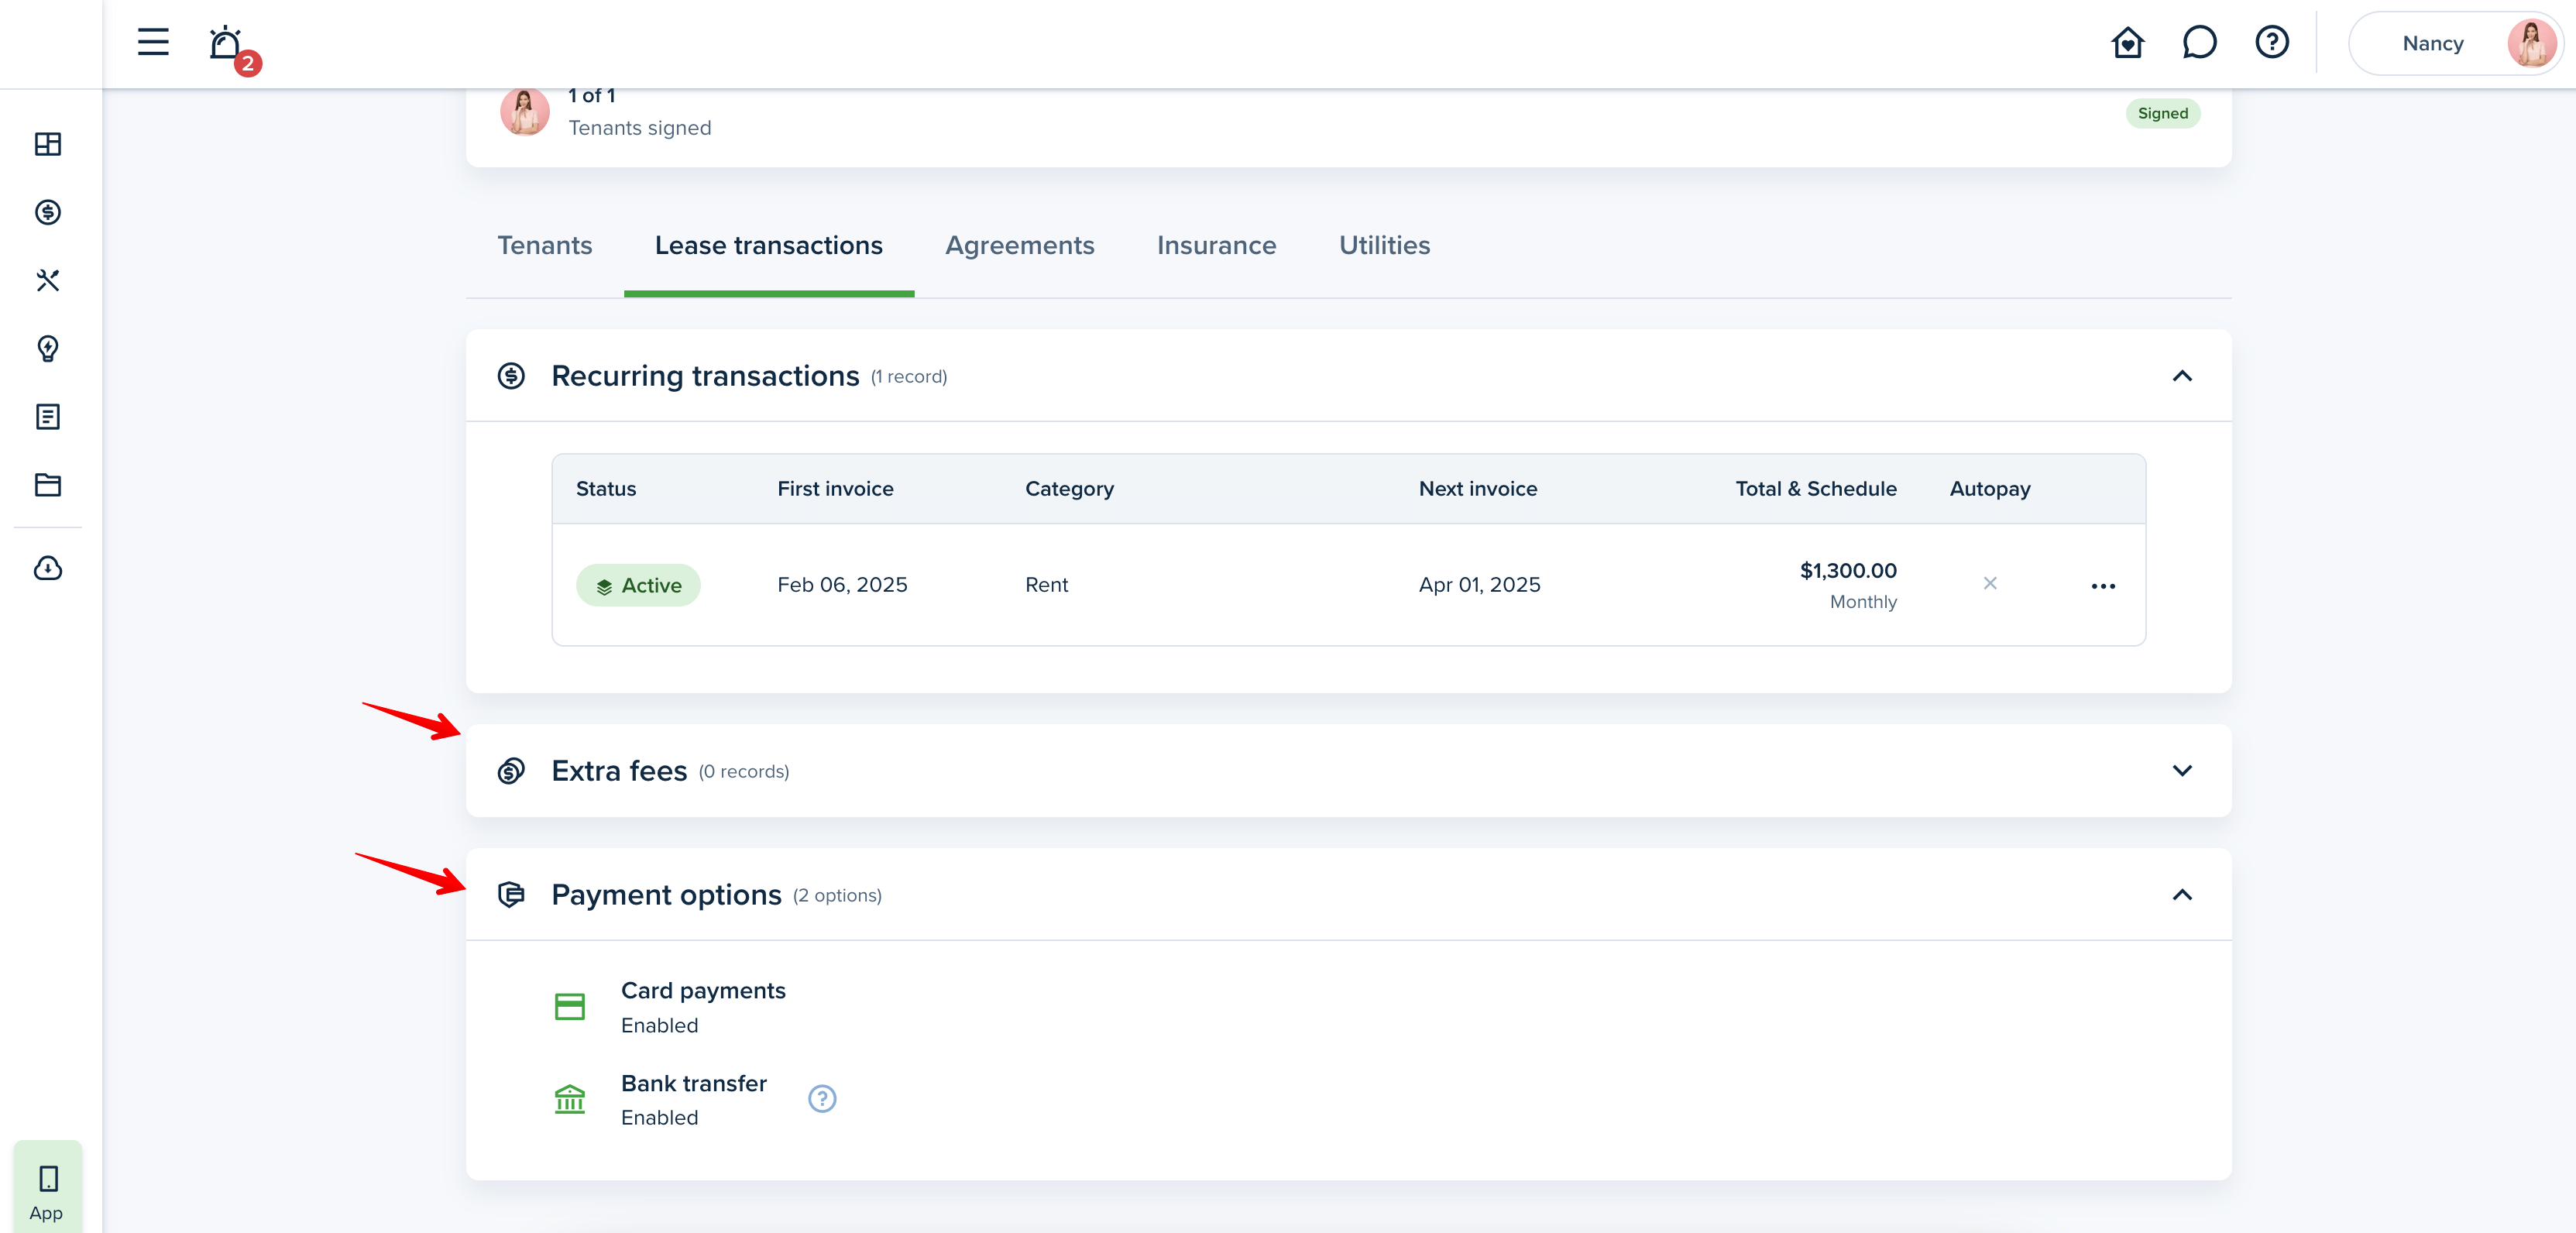Click the Payment options shield icon
The width and height of the screenshot is (2576, 1233).
coord(511,895)
